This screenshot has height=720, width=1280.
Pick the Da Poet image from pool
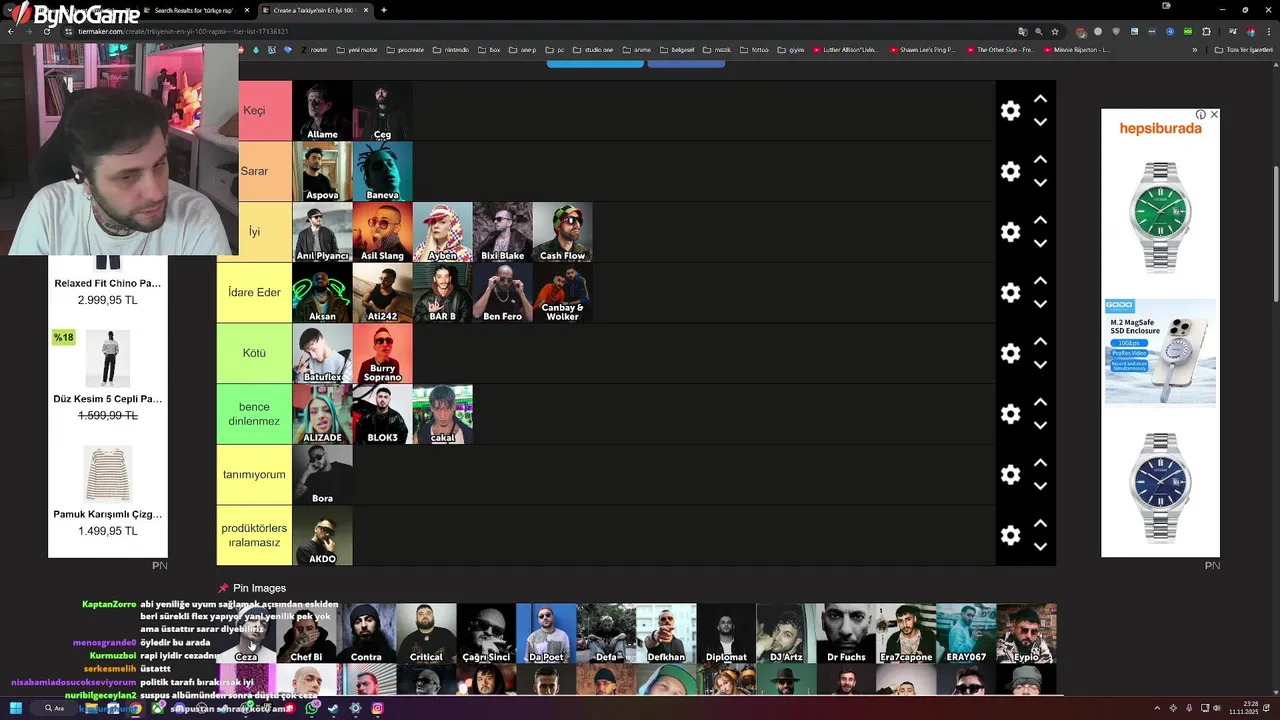[546, 633]
